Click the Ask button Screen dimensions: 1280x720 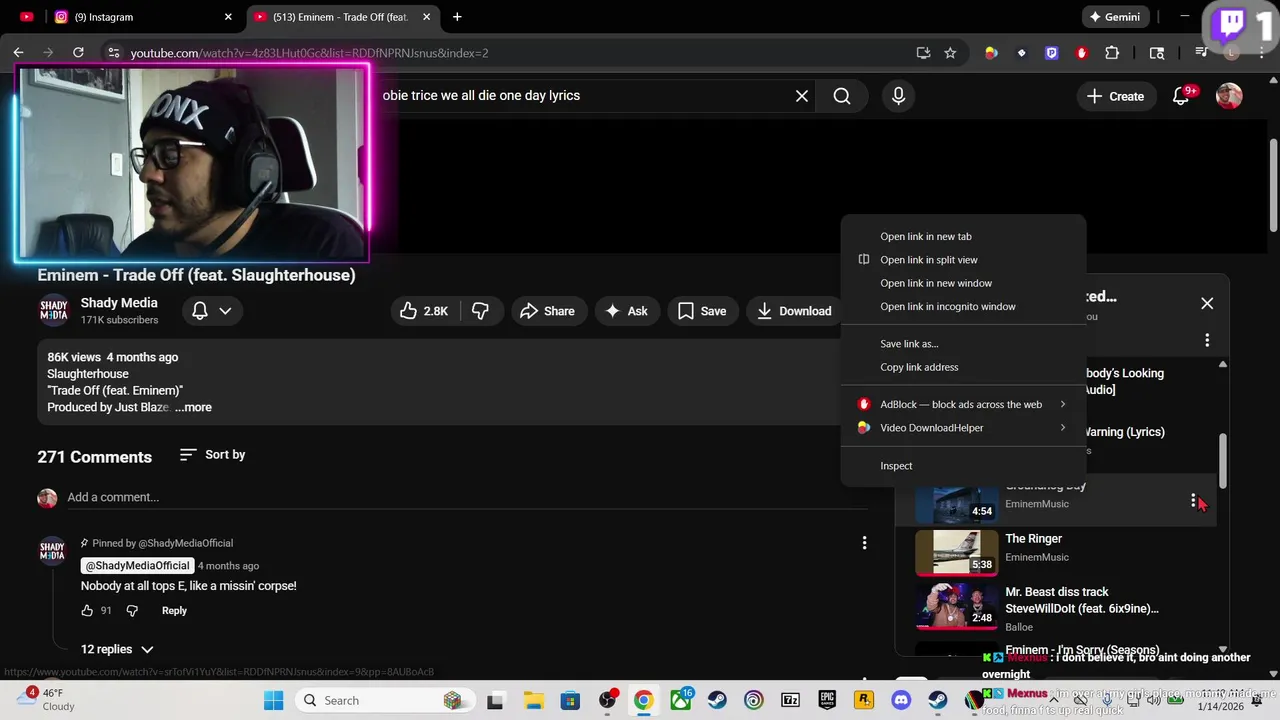point(627,311)
